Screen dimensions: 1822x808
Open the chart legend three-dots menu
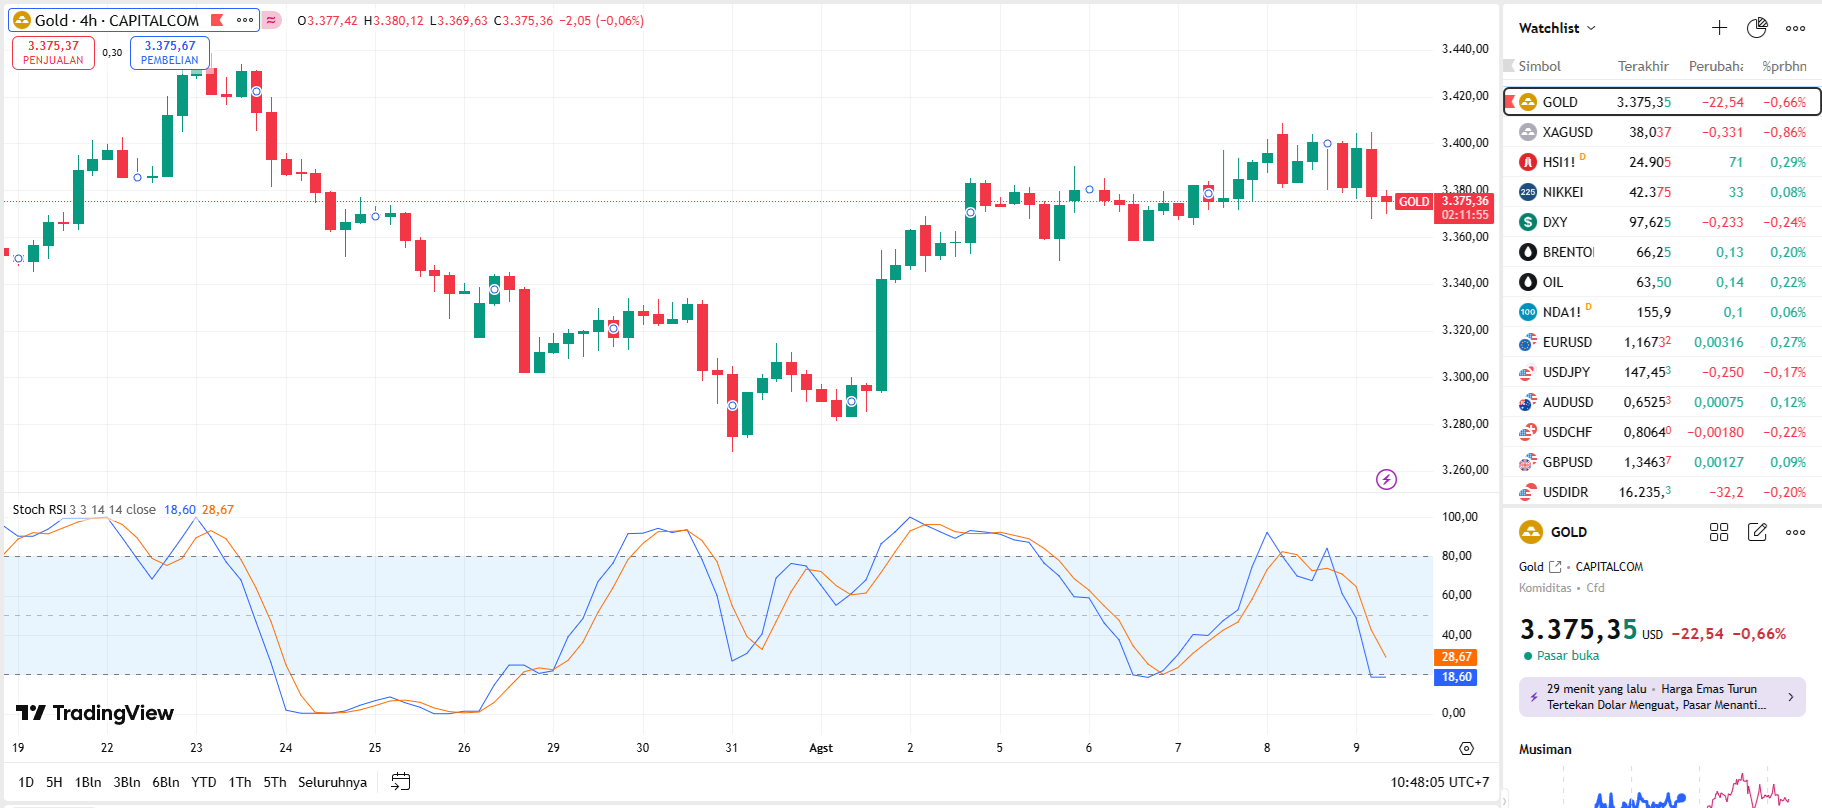click(244, 20)
